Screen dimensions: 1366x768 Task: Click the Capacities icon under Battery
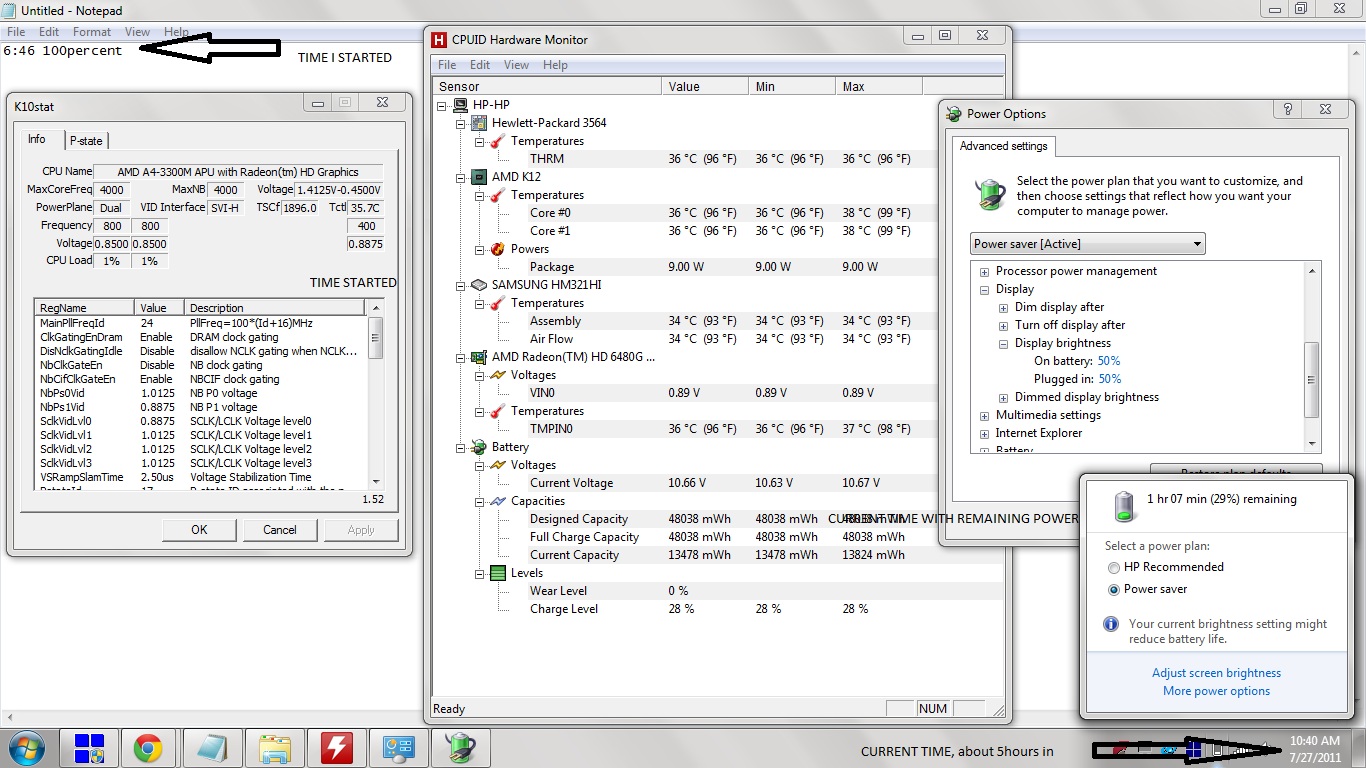click(497, 501)
